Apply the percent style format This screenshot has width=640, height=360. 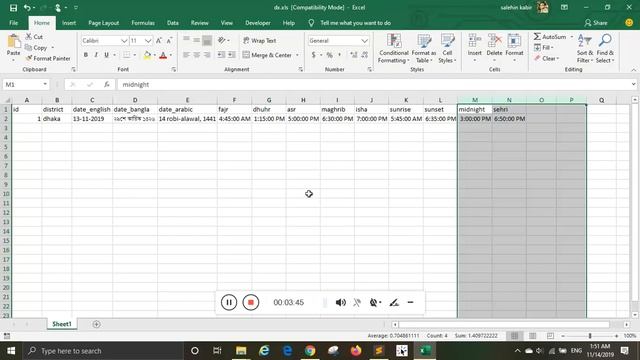[x=329, y=55]
